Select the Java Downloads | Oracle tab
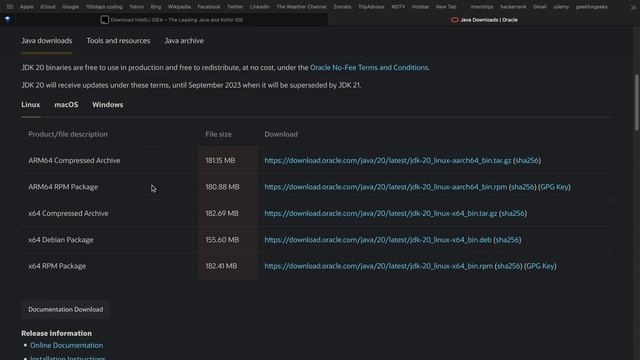Viewport: 640px width, 360px height. tap(484, 20)
